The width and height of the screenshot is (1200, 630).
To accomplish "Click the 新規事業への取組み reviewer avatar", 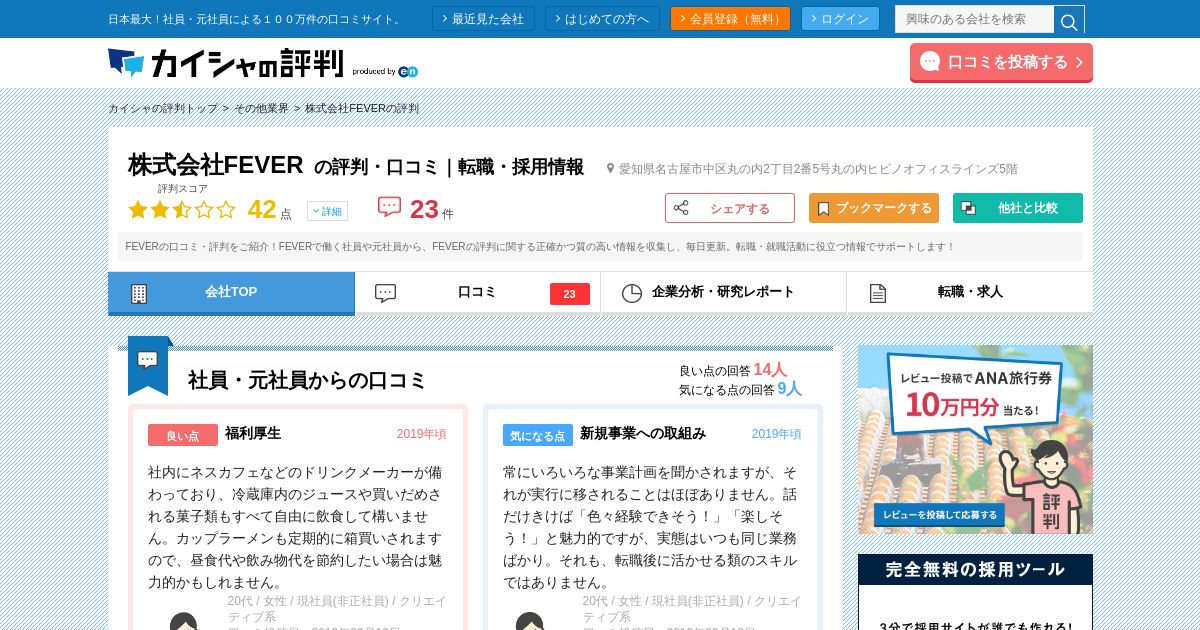I will [x=530, y=621].
